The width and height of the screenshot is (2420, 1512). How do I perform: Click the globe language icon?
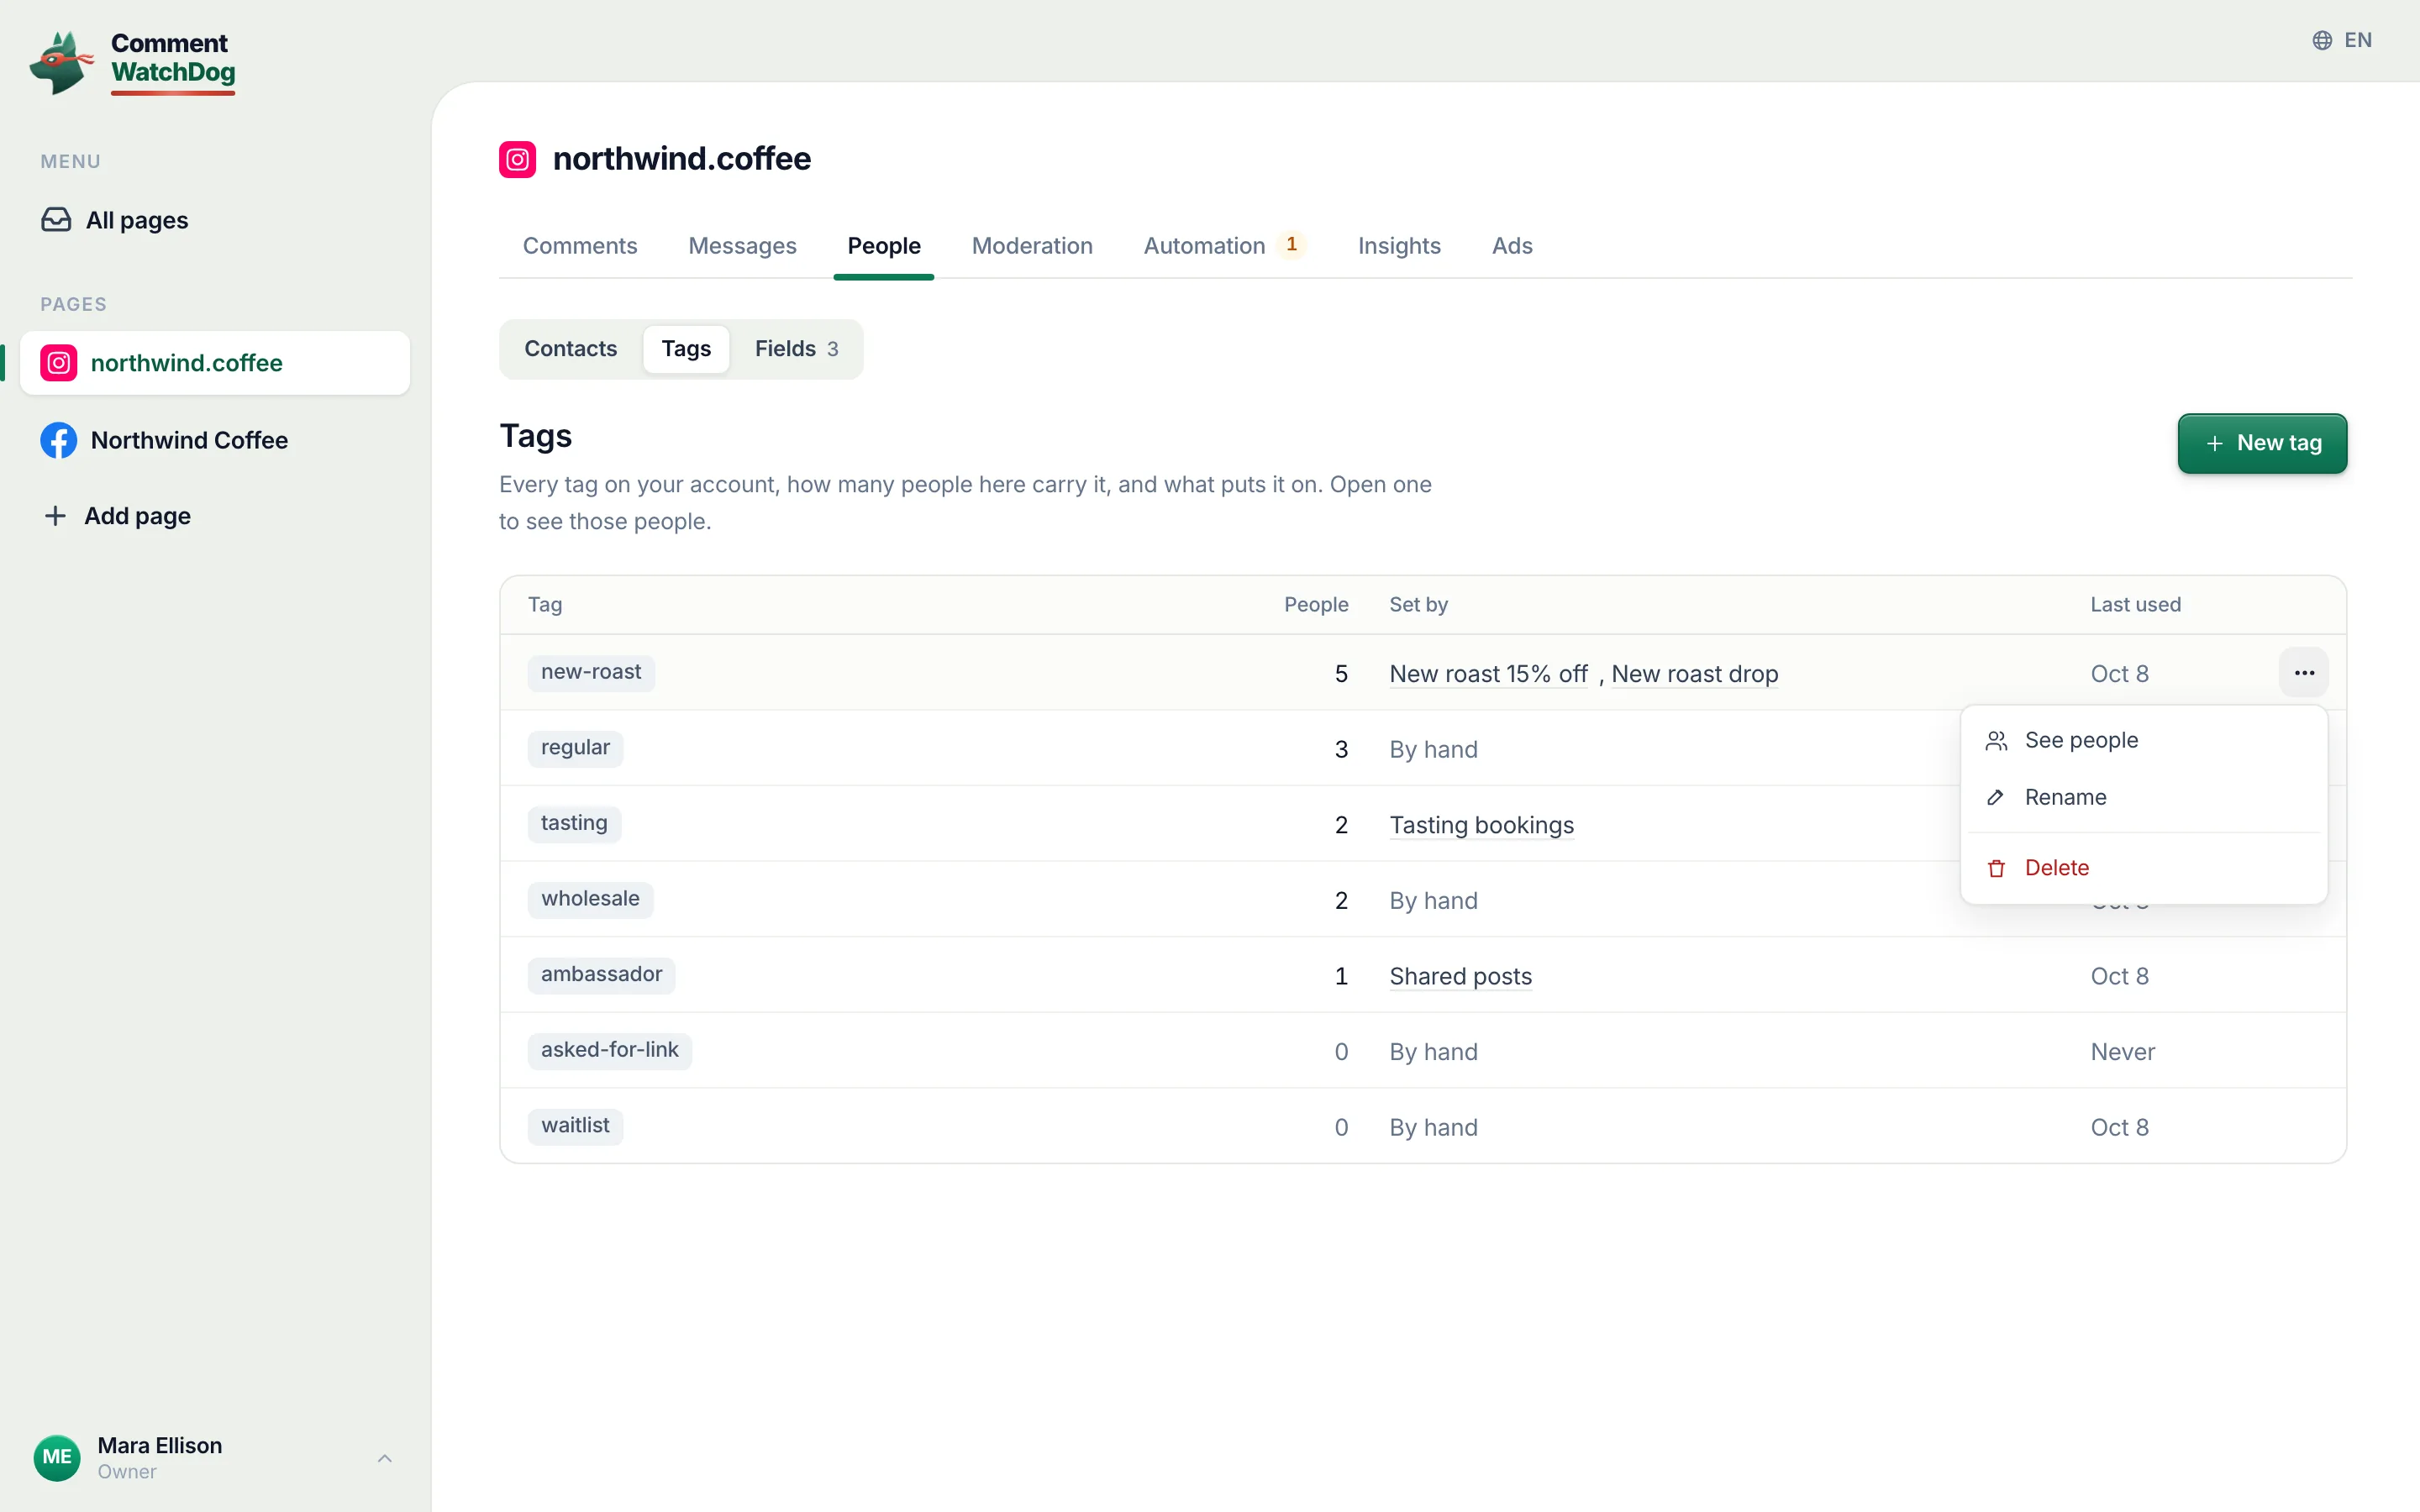click(x=2322, y=40)
